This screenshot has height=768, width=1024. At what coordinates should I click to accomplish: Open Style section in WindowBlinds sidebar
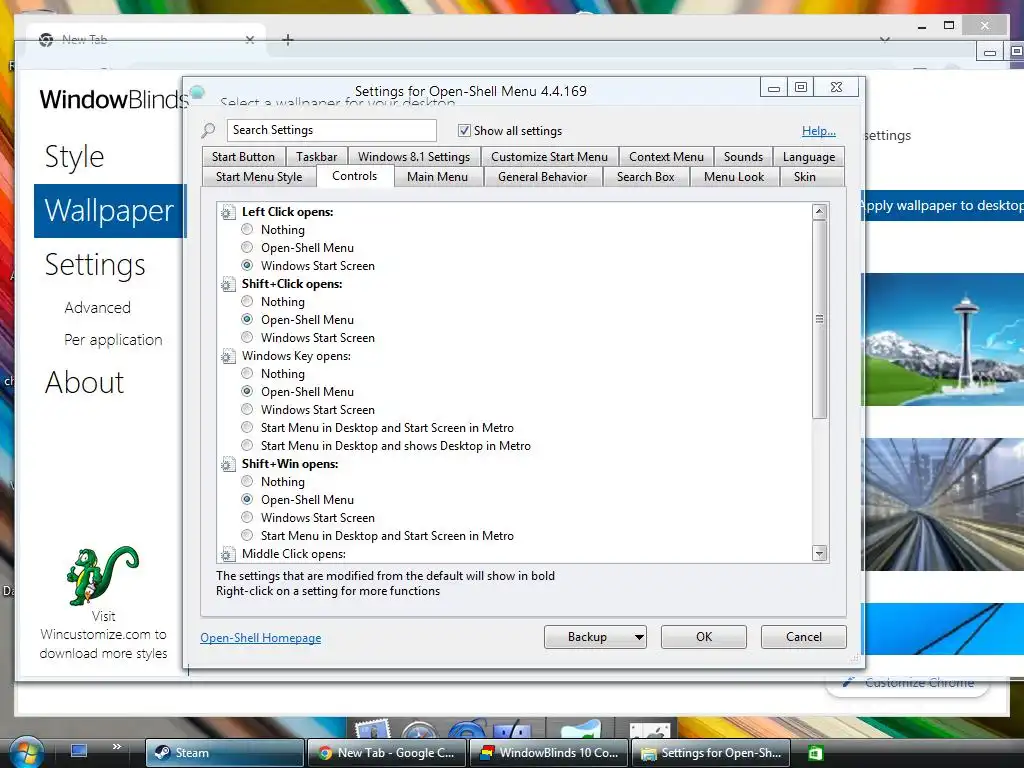(x=74, y=157)
